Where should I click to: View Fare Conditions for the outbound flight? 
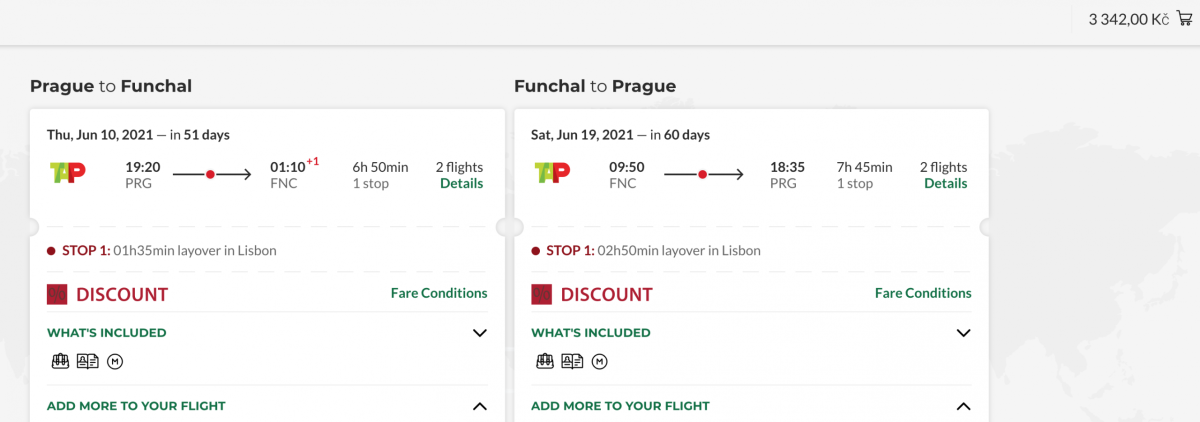click(x=439, y=293)
